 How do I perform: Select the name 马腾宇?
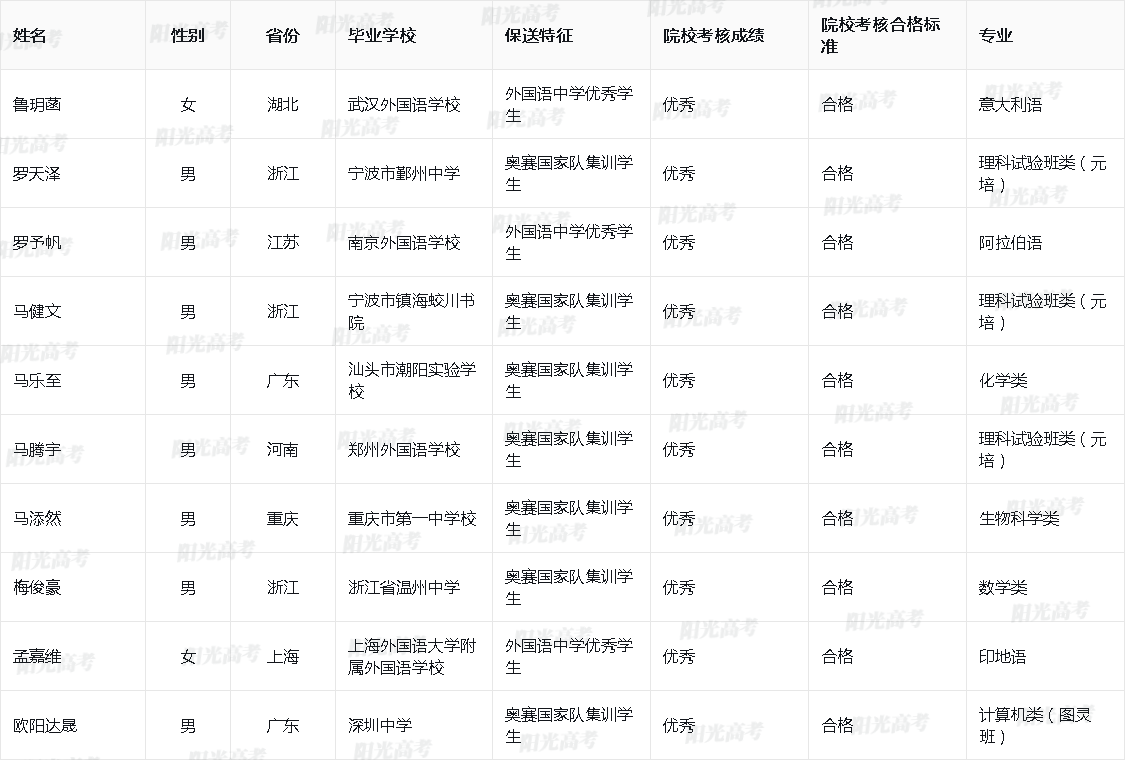coord(37,450)
